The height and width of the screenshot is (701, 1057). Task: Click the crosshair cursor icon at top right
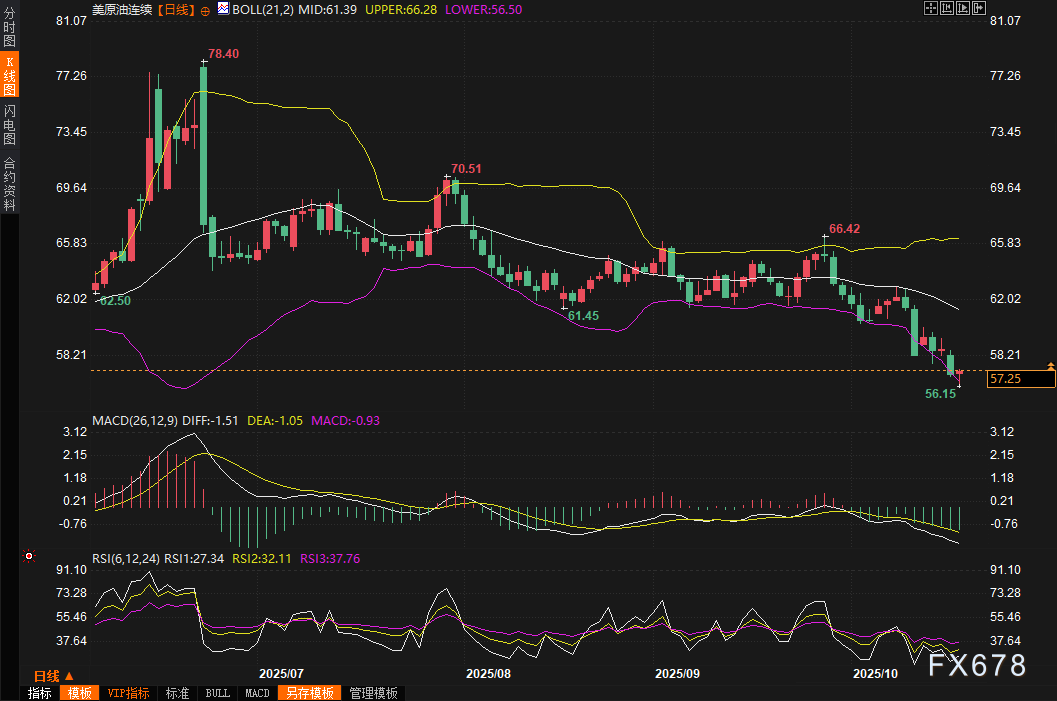pyautogui.click(x=931, y=8)
